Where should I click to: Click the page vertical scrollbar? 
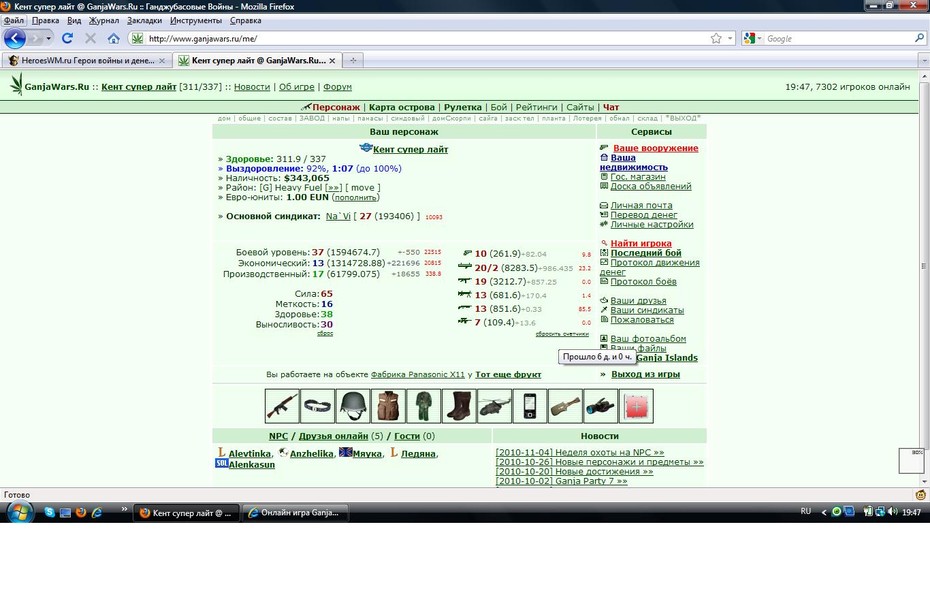[924, 278]
